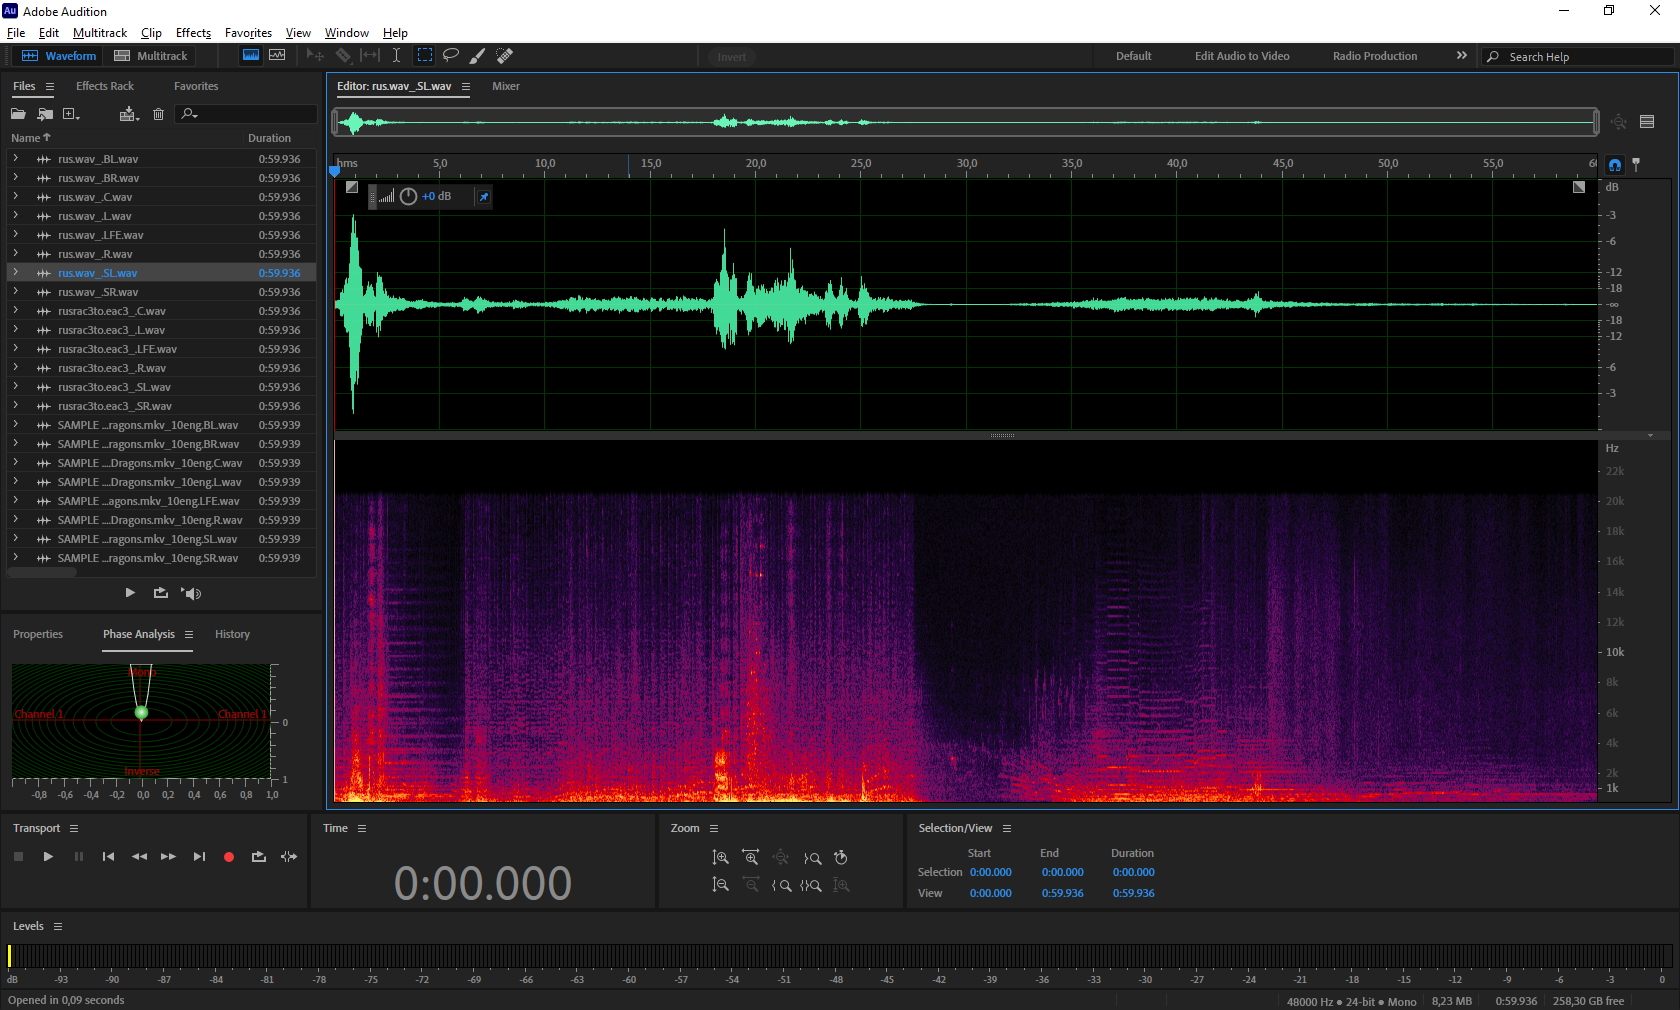Open the Transport panel menu
The width and height of the screenshot is (1680, 1010).
74,829
